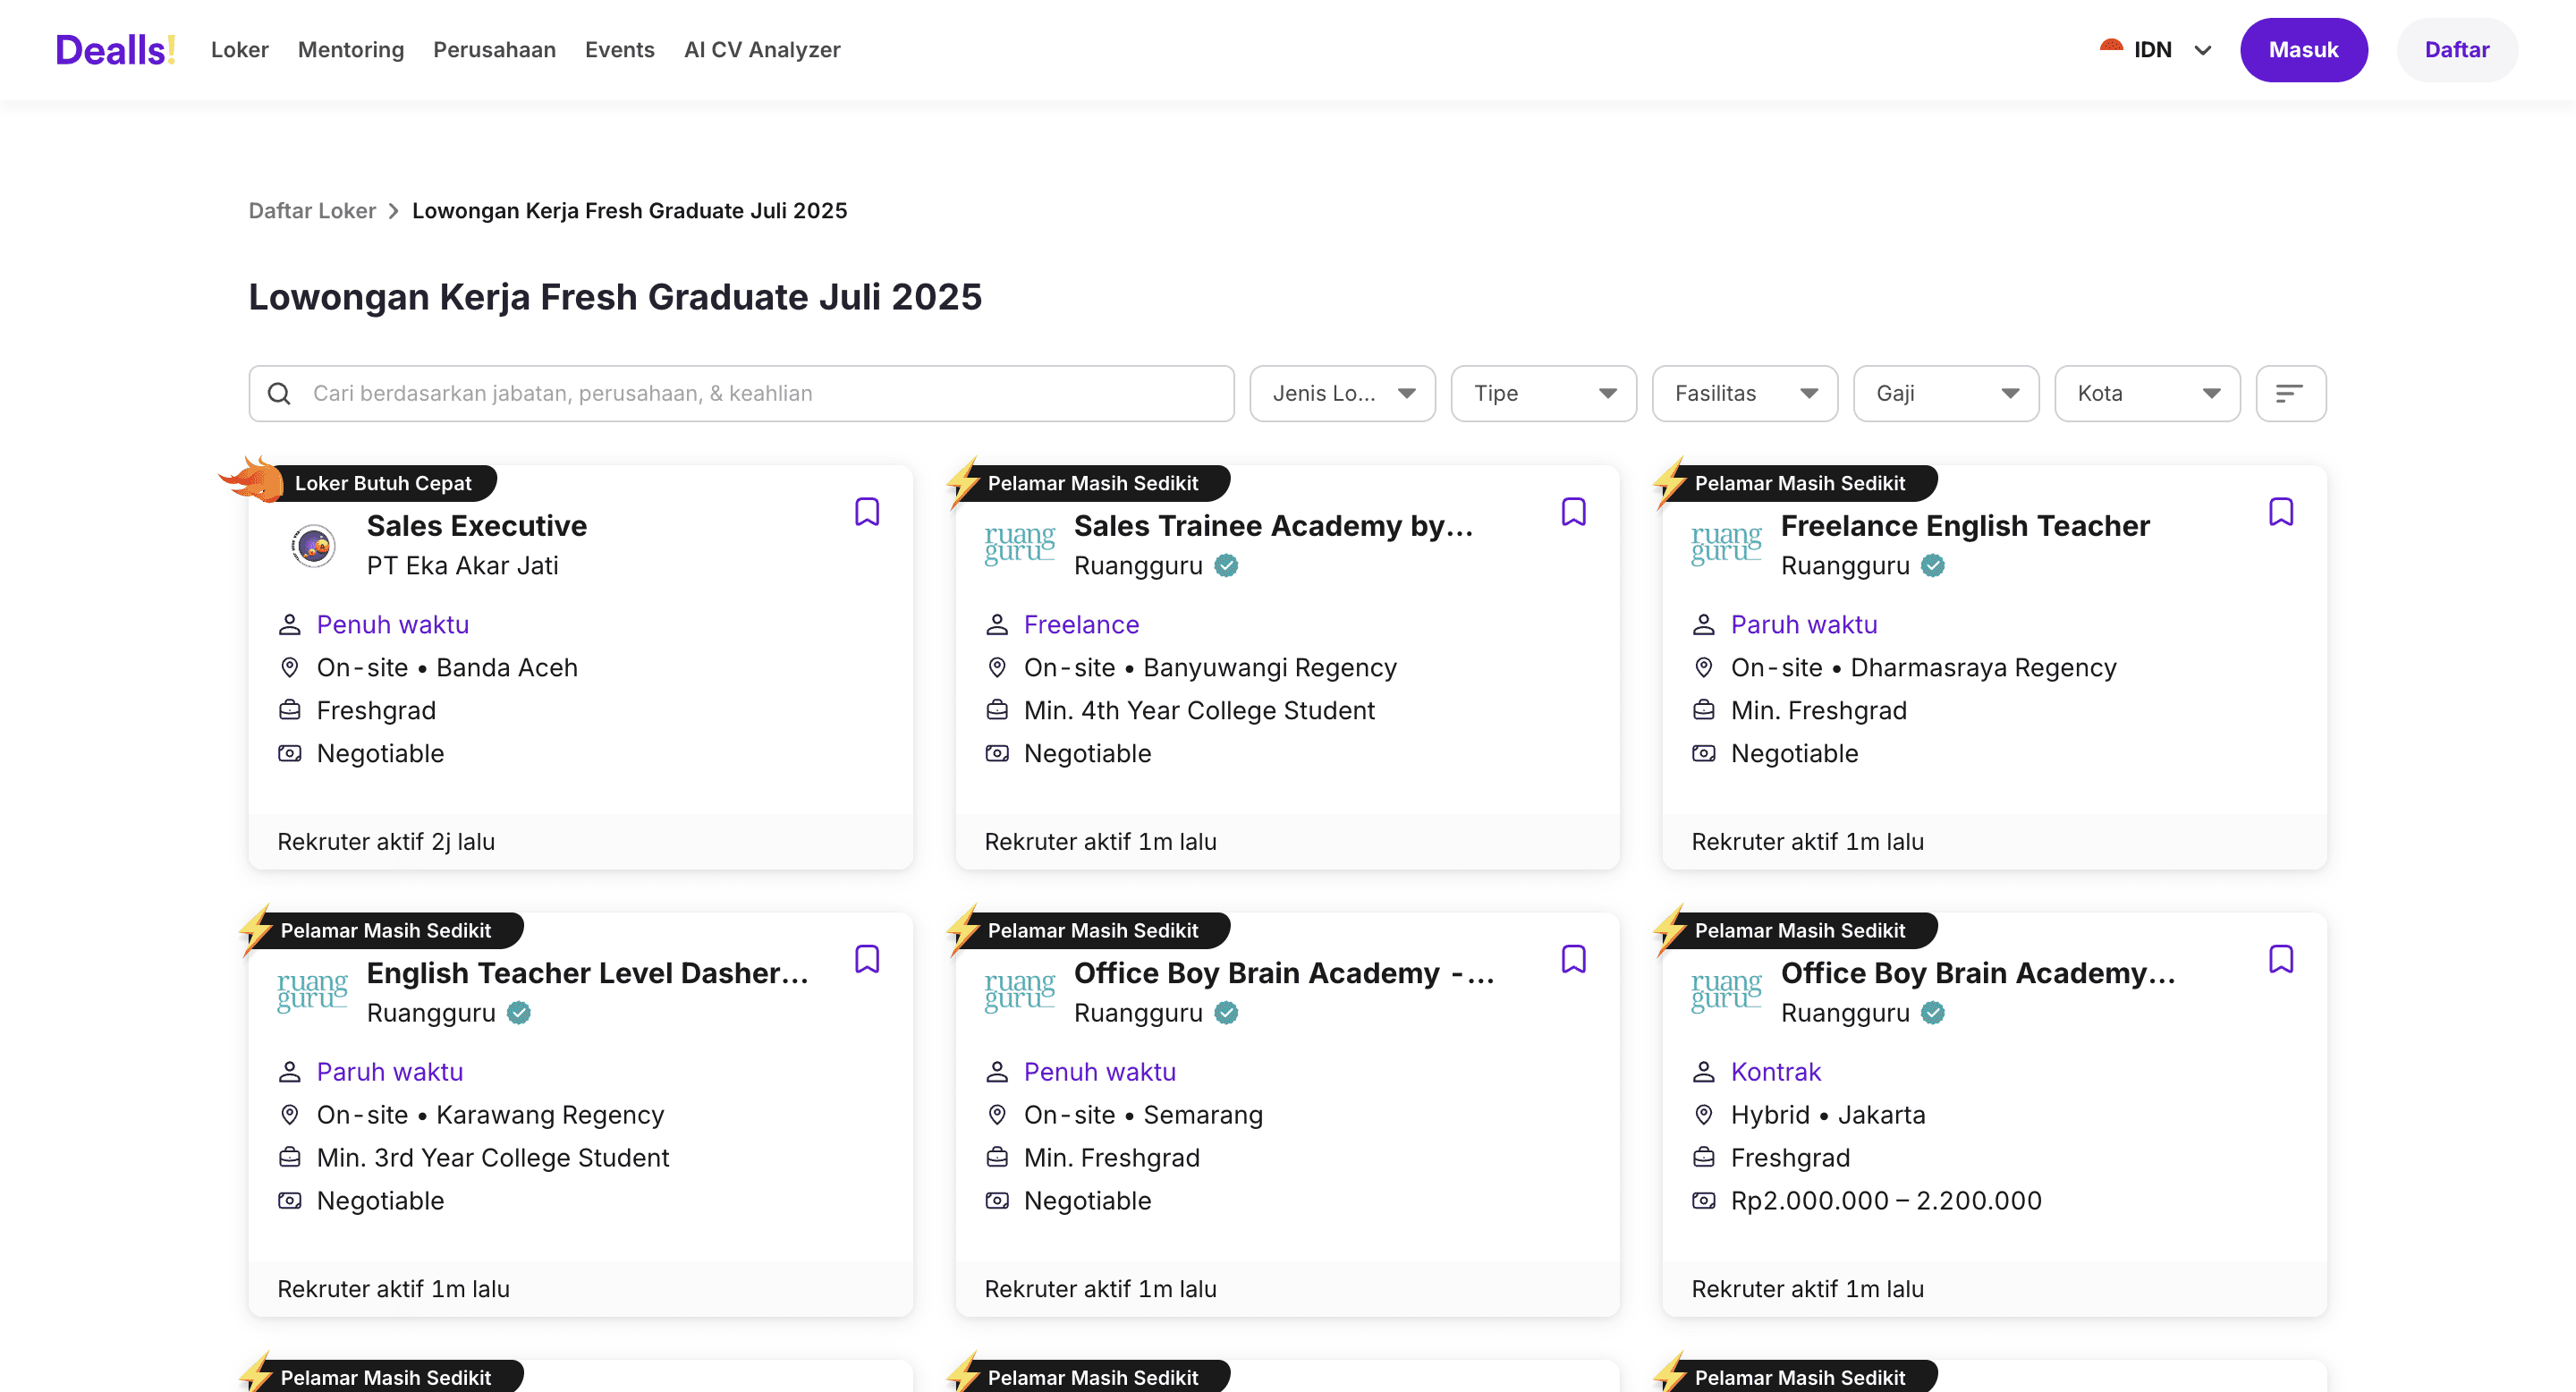Click the Daftar button

tap(2456, 50)
